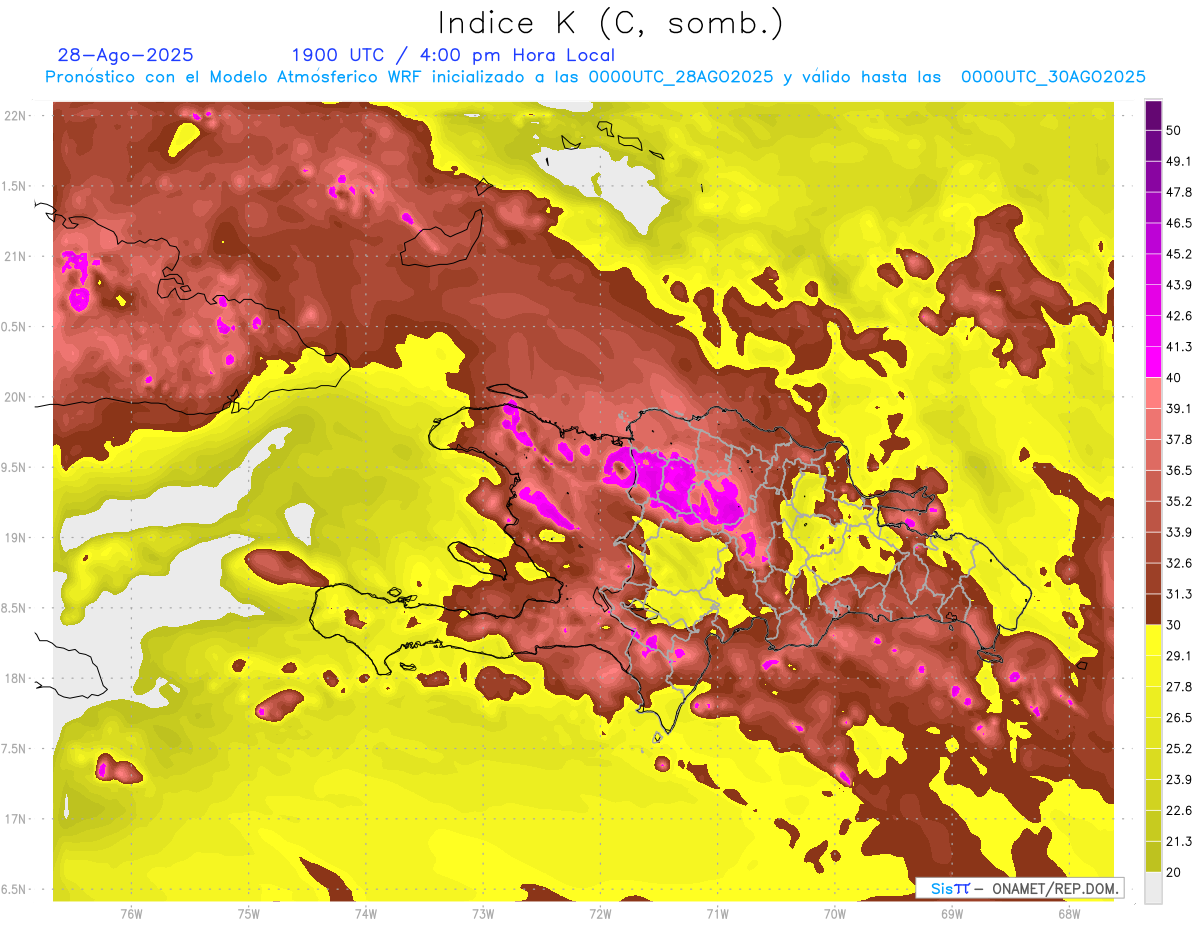Click the colorbar value "30"
1200x927 pixels.
coord(1174,625)
